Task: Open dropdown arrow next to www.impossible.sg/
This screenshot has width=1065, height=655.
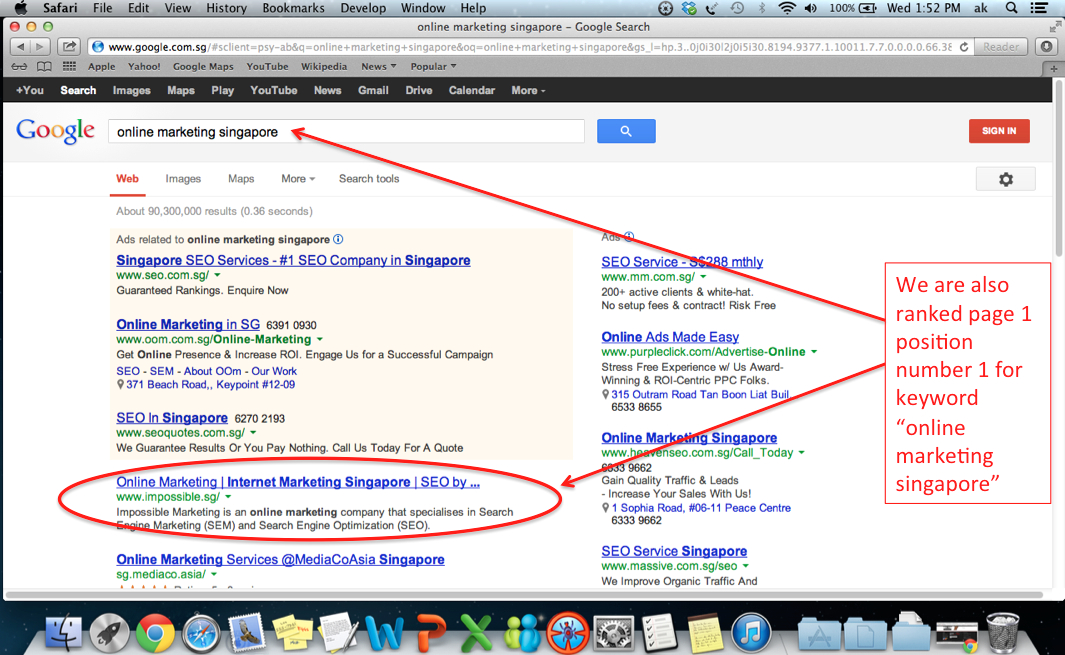Action: tap(228, 497)
